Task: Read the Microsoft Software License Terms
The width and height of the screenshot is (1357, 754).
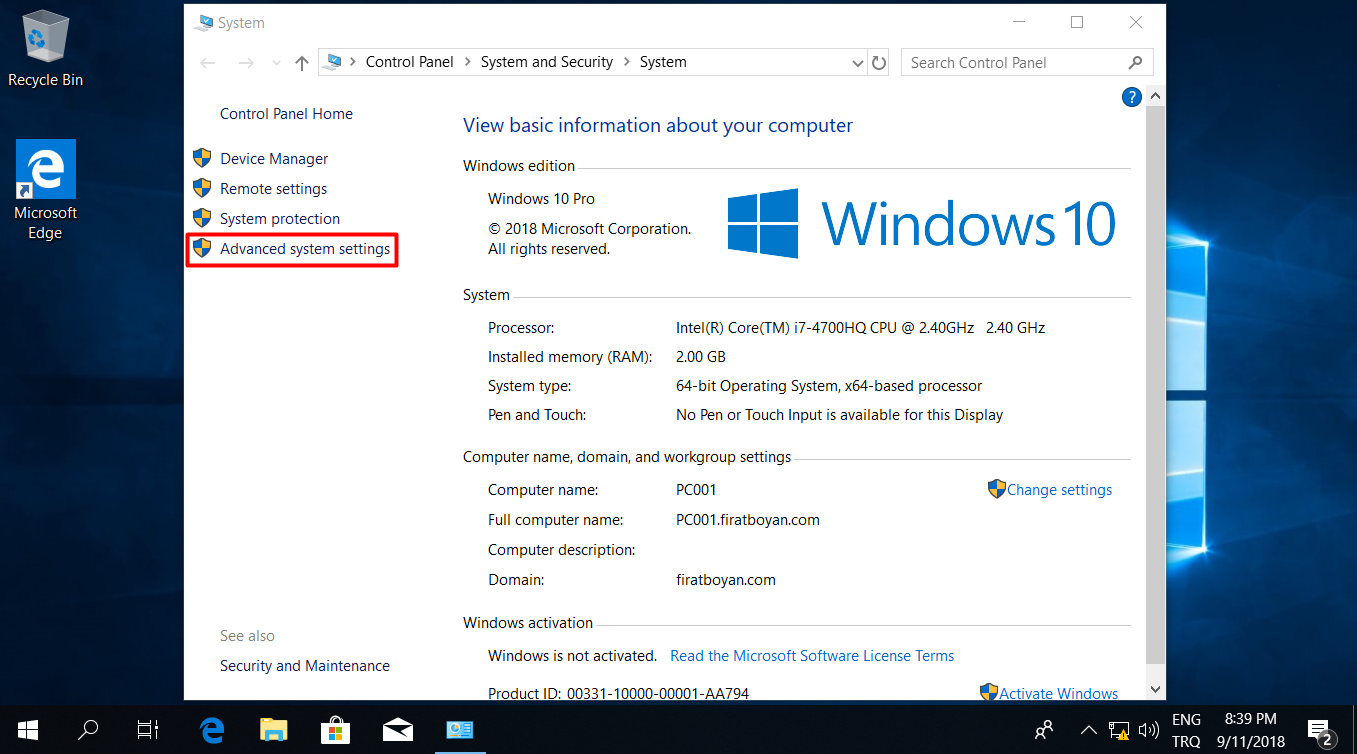Action: (x=812, y=656)
